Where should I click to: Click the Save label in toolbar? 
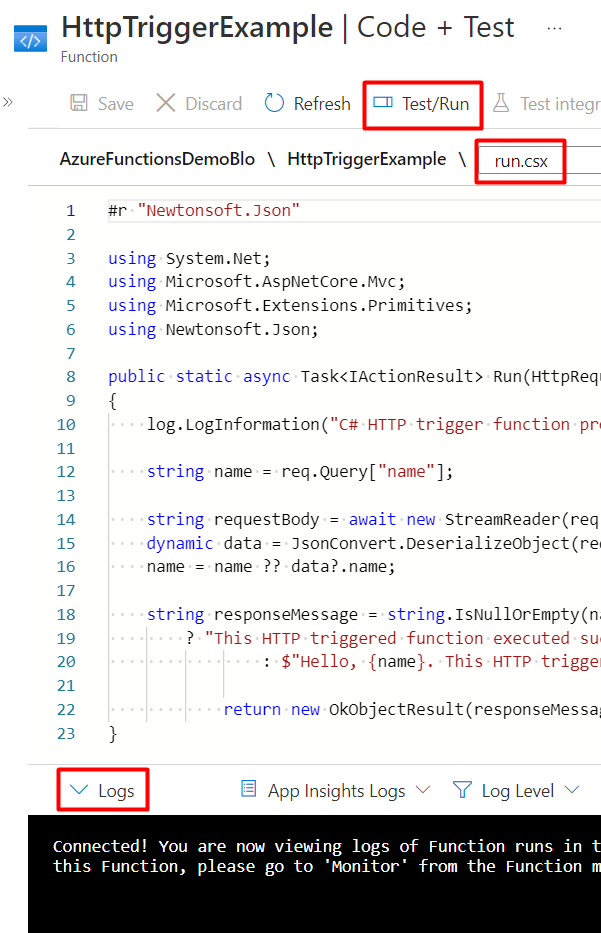(x=115, y=104)
